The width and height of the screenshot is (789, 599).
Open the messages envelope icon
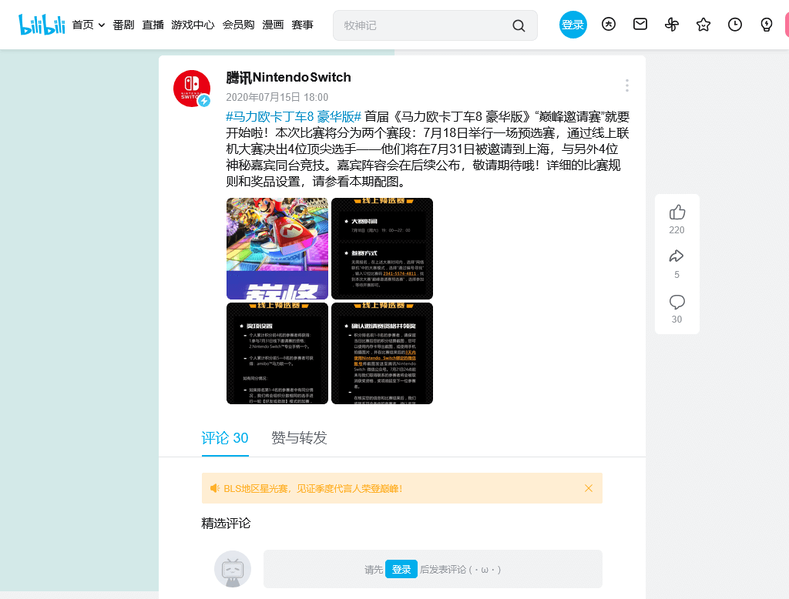[x=640, y=24]
